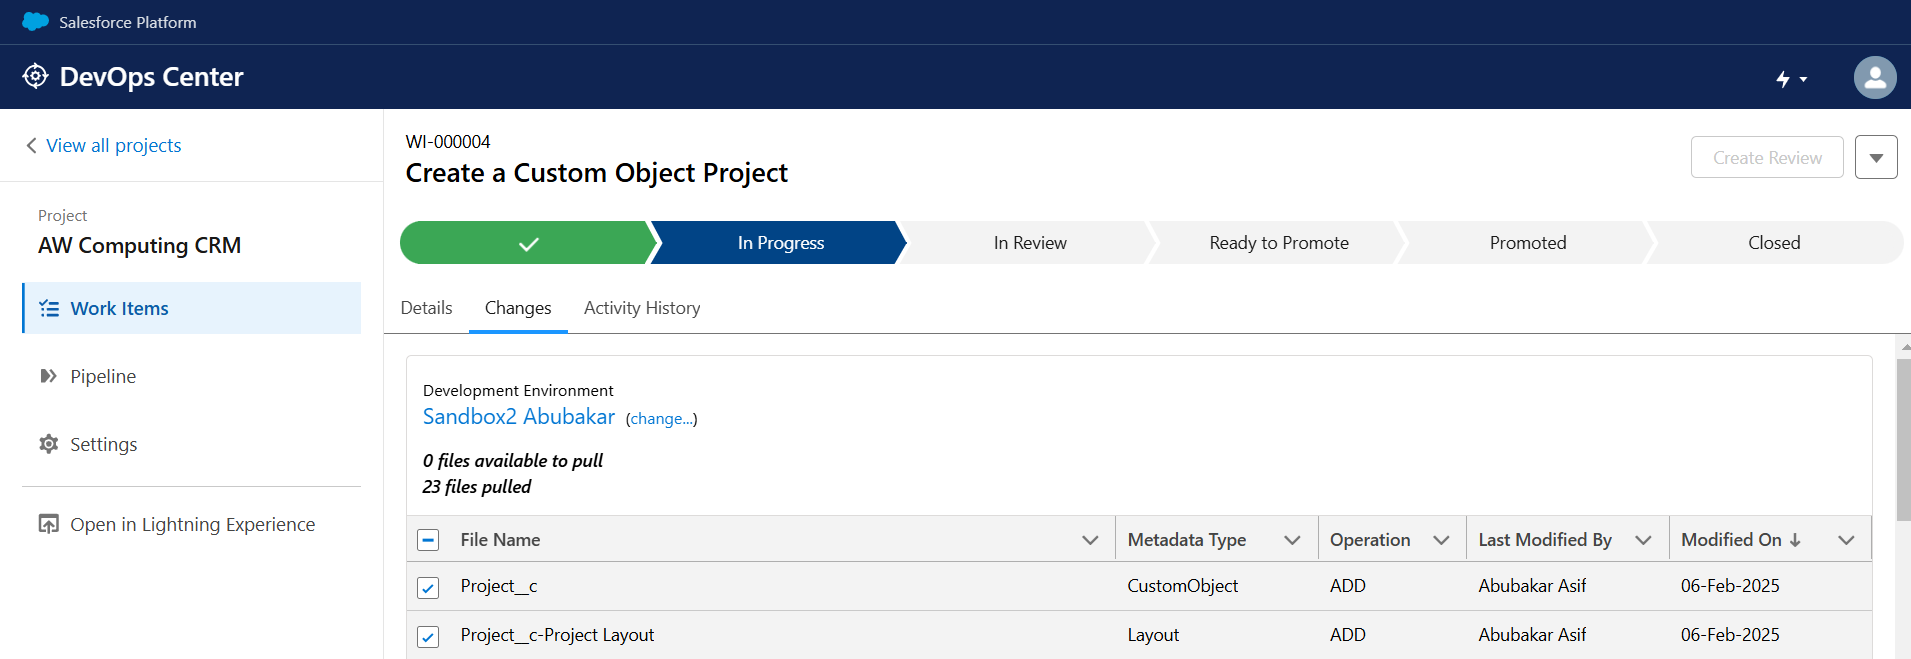This screenshot has height=659, width=1911.
Task: Open the Sandbox2 Abubakar environment link
Action: [x=519, y=417]
